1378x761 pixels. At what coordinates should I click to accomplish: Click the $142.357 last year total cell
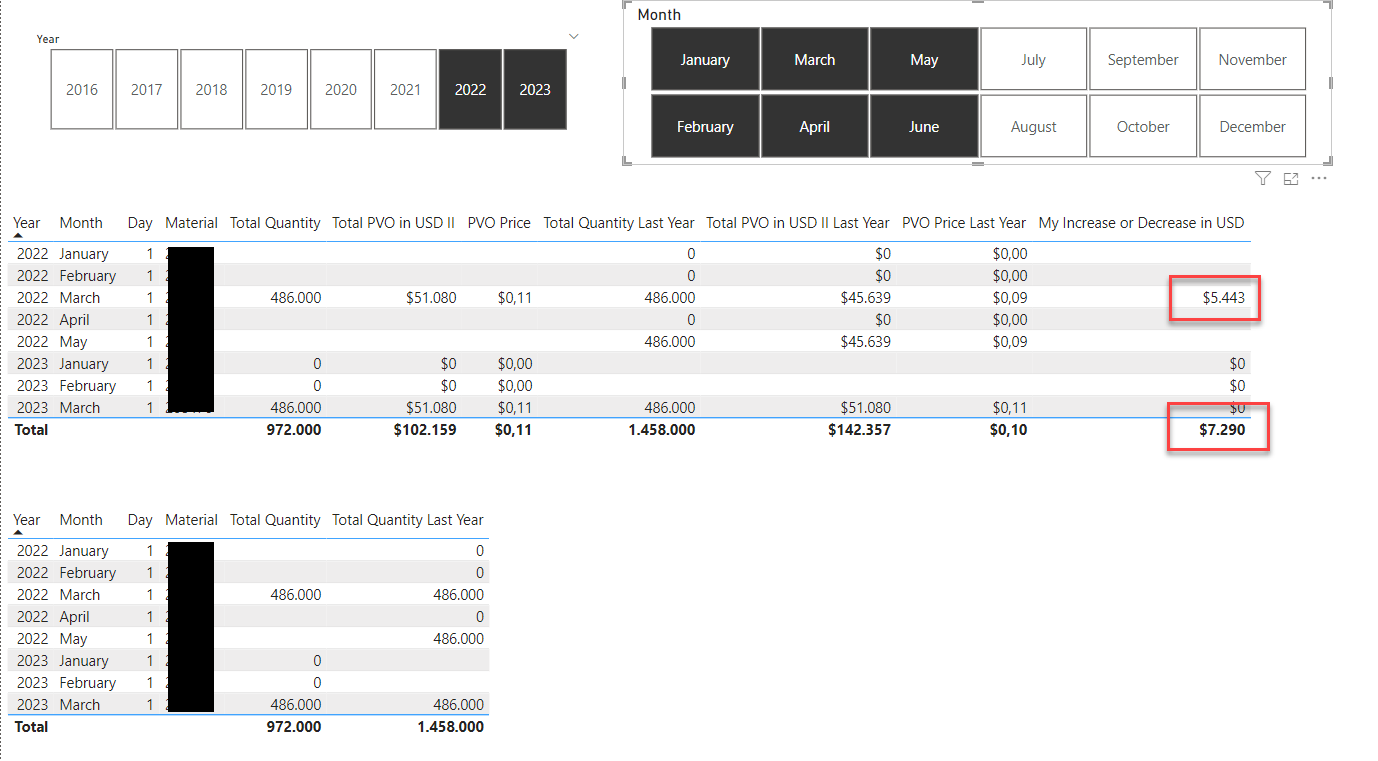pyautogui.click(x=859, y=430)
